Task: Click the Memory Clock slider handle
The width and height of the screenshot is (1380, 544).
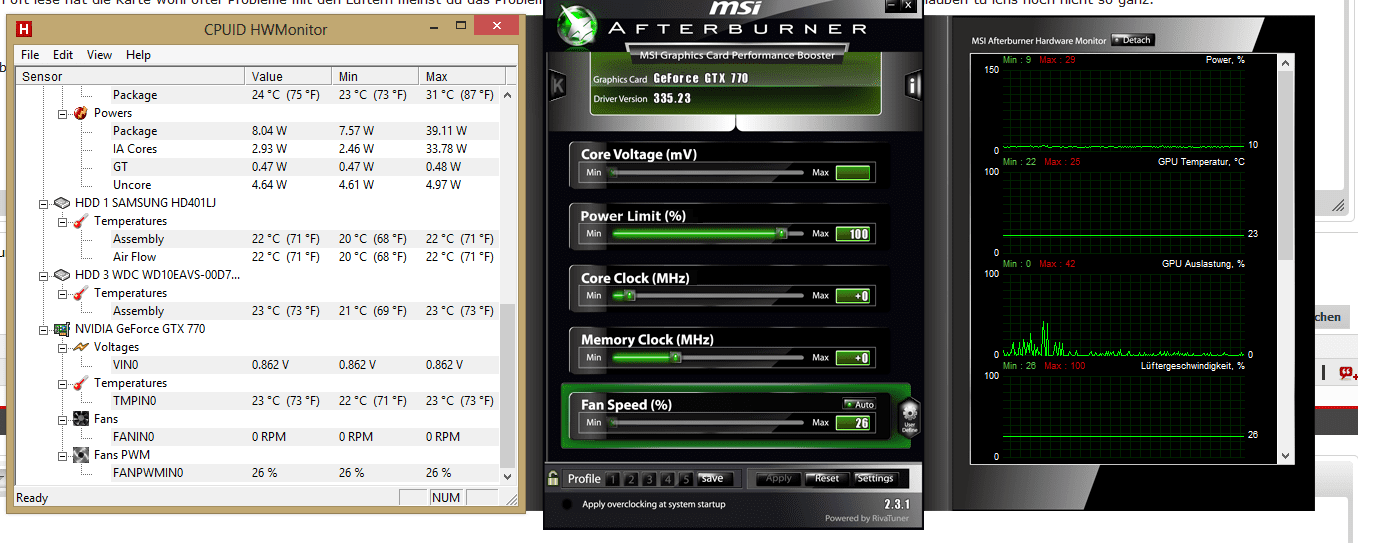Action: [677, 357]
